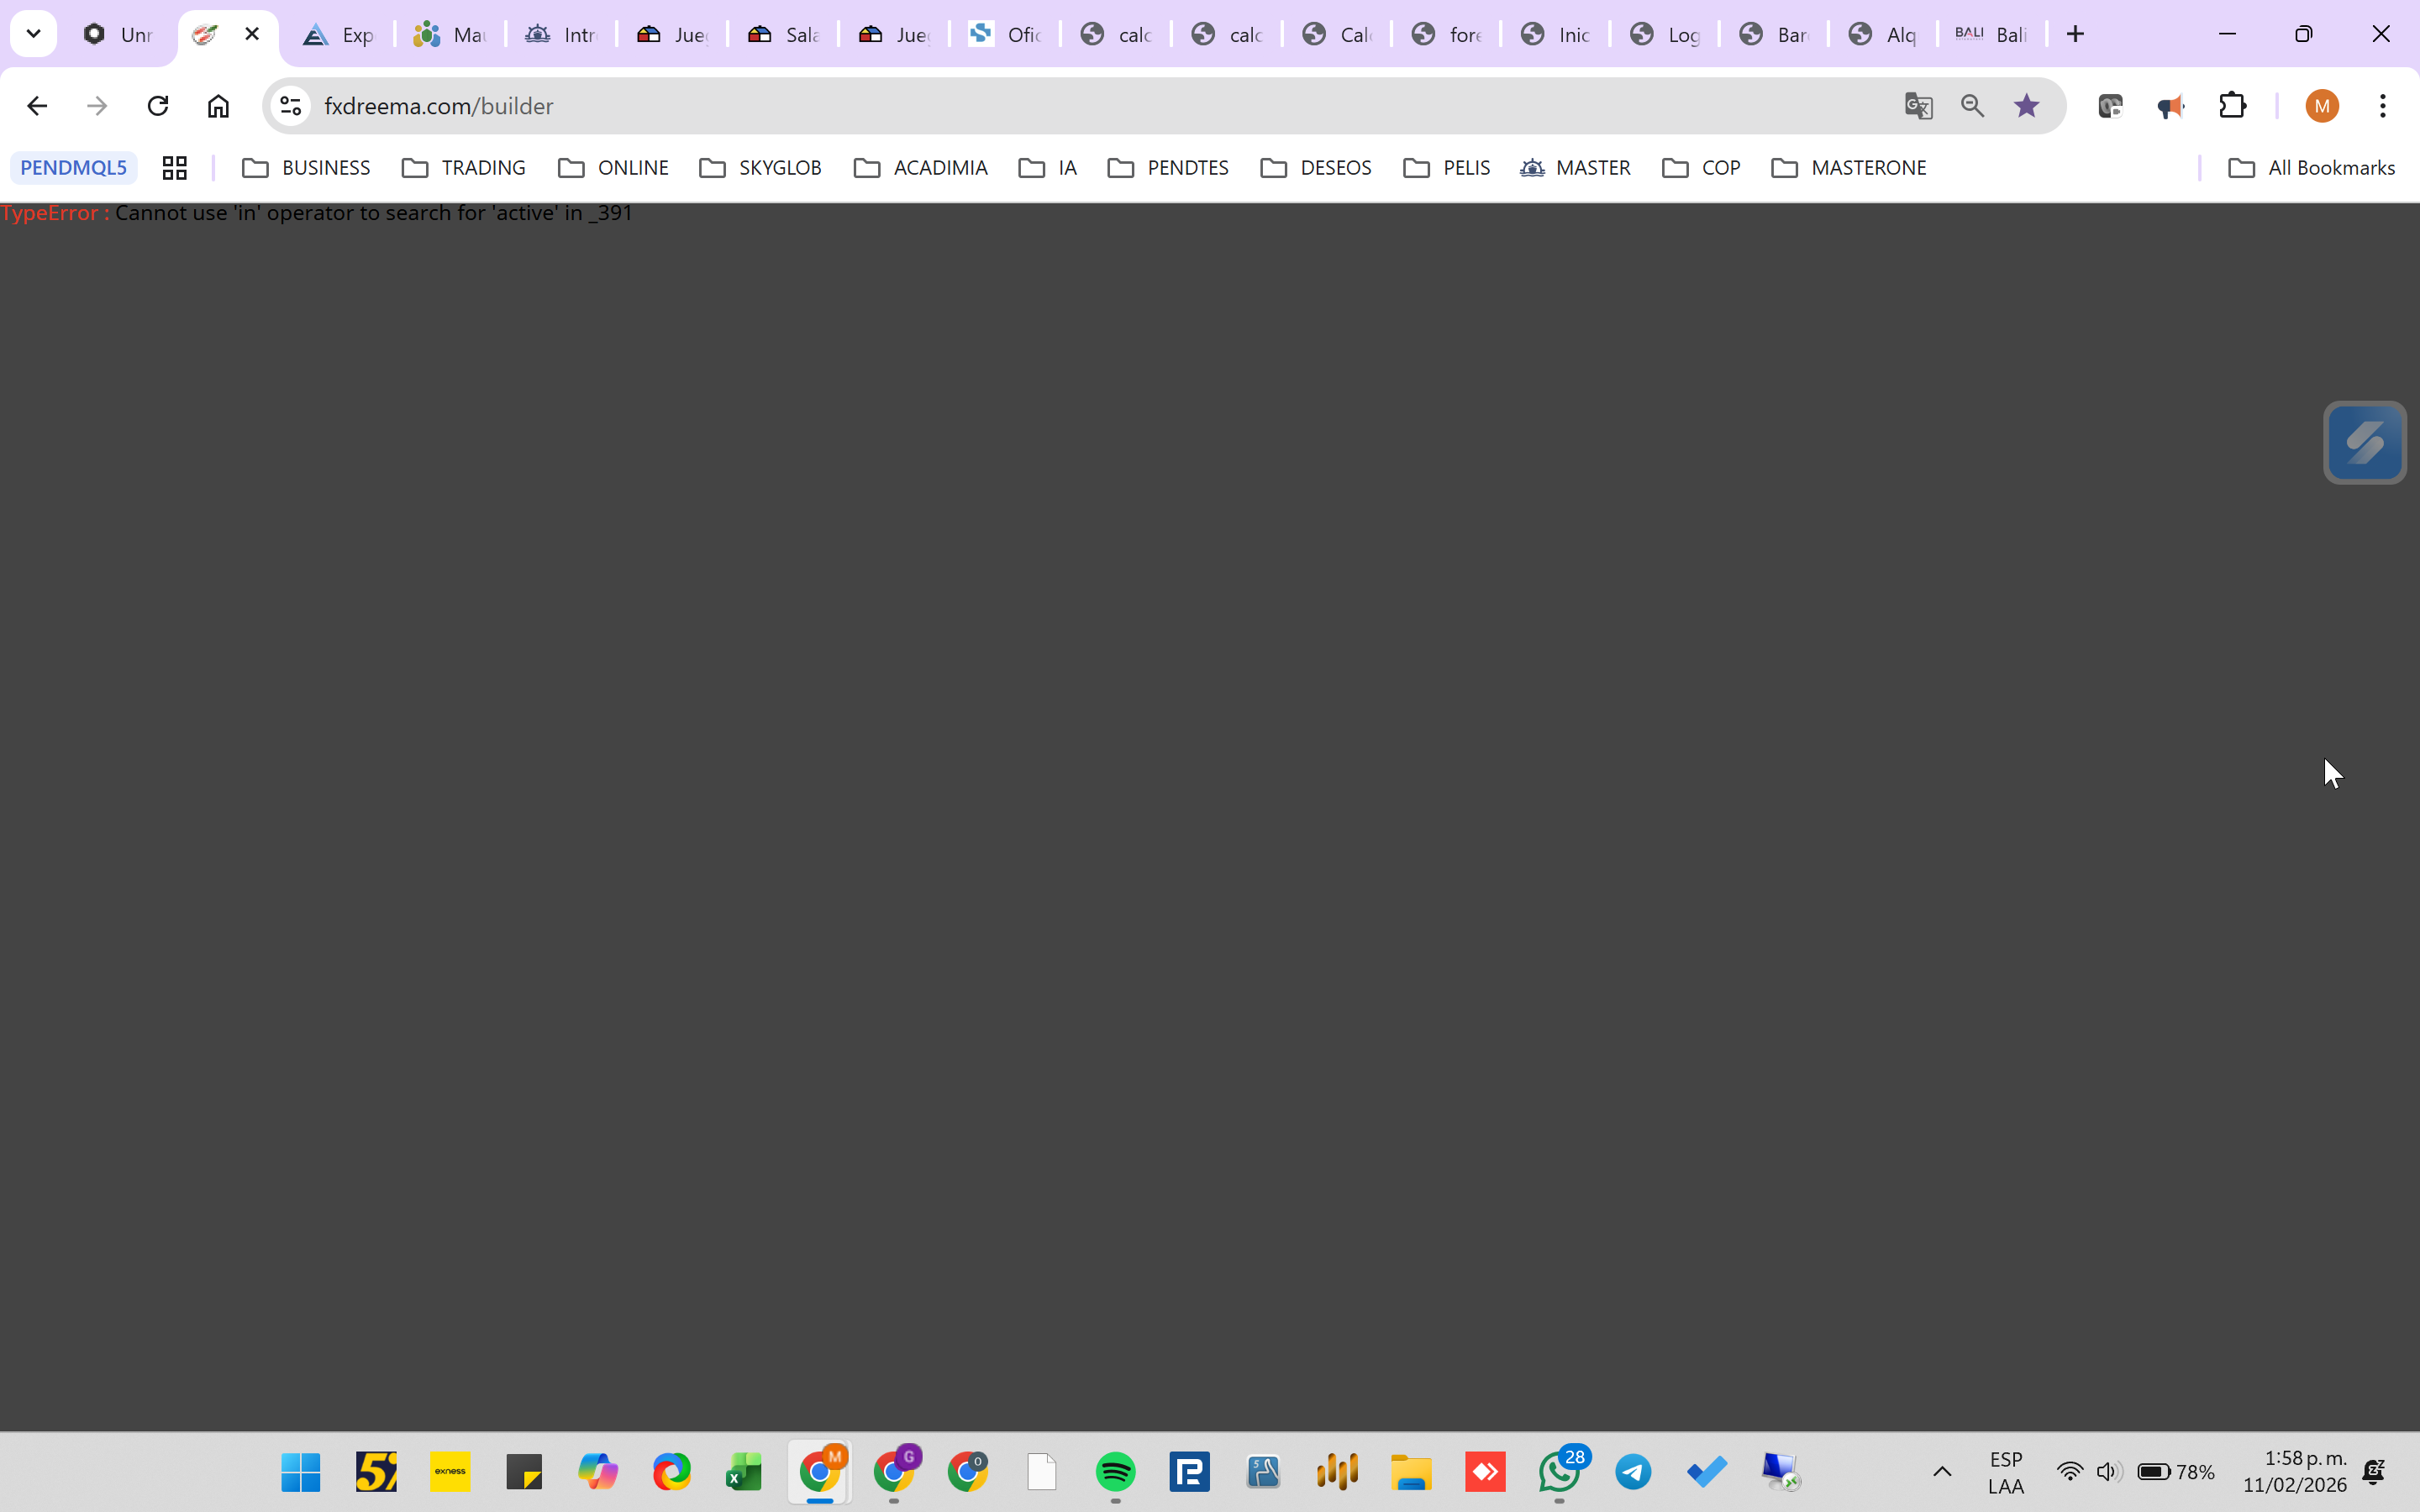
Task: Switch to the 'Exp' browser tab
Action: 339,35
